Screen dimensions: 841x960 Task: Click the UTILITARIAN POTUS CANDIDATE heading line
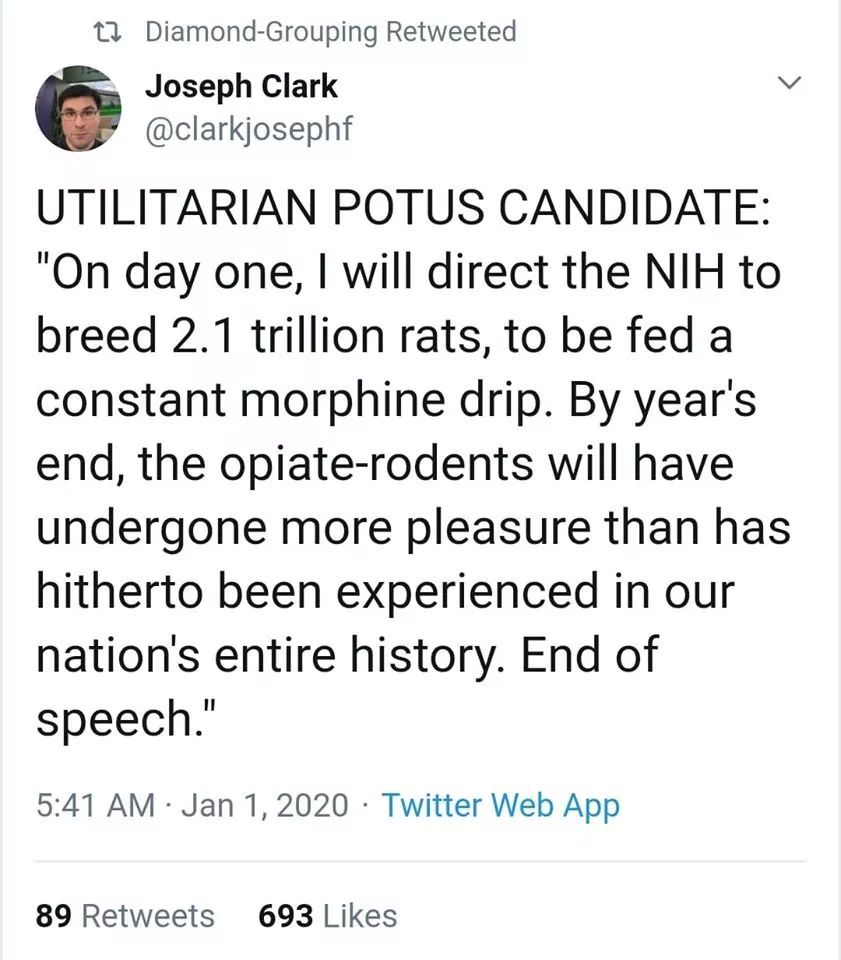click(x=402, y=213)
